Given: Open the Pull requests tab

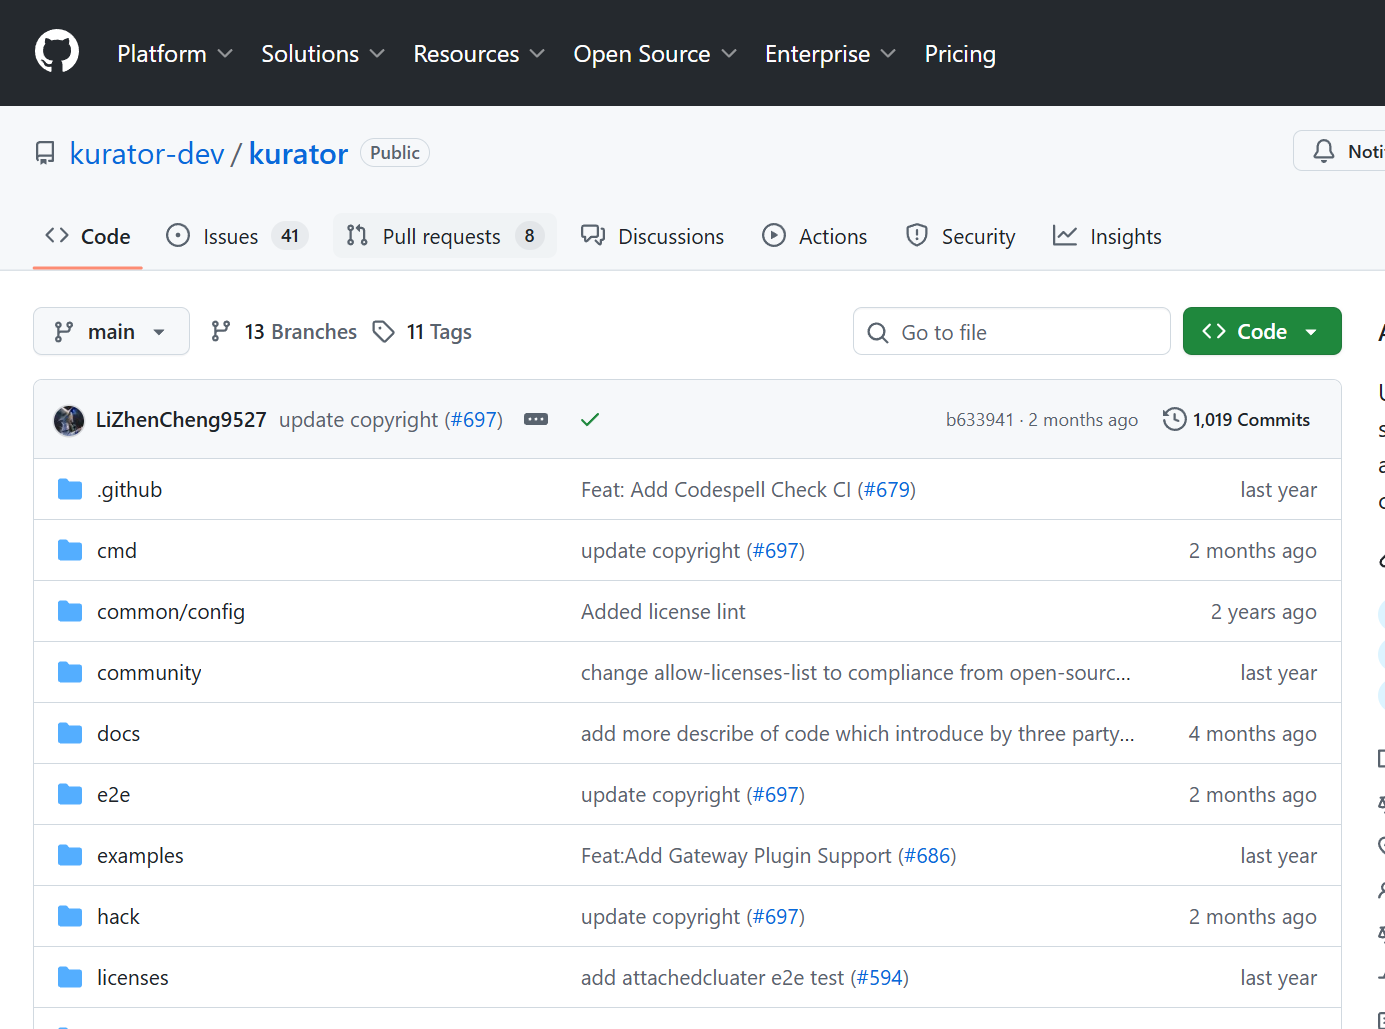Looking at the screenshot, I should [444, 236].
